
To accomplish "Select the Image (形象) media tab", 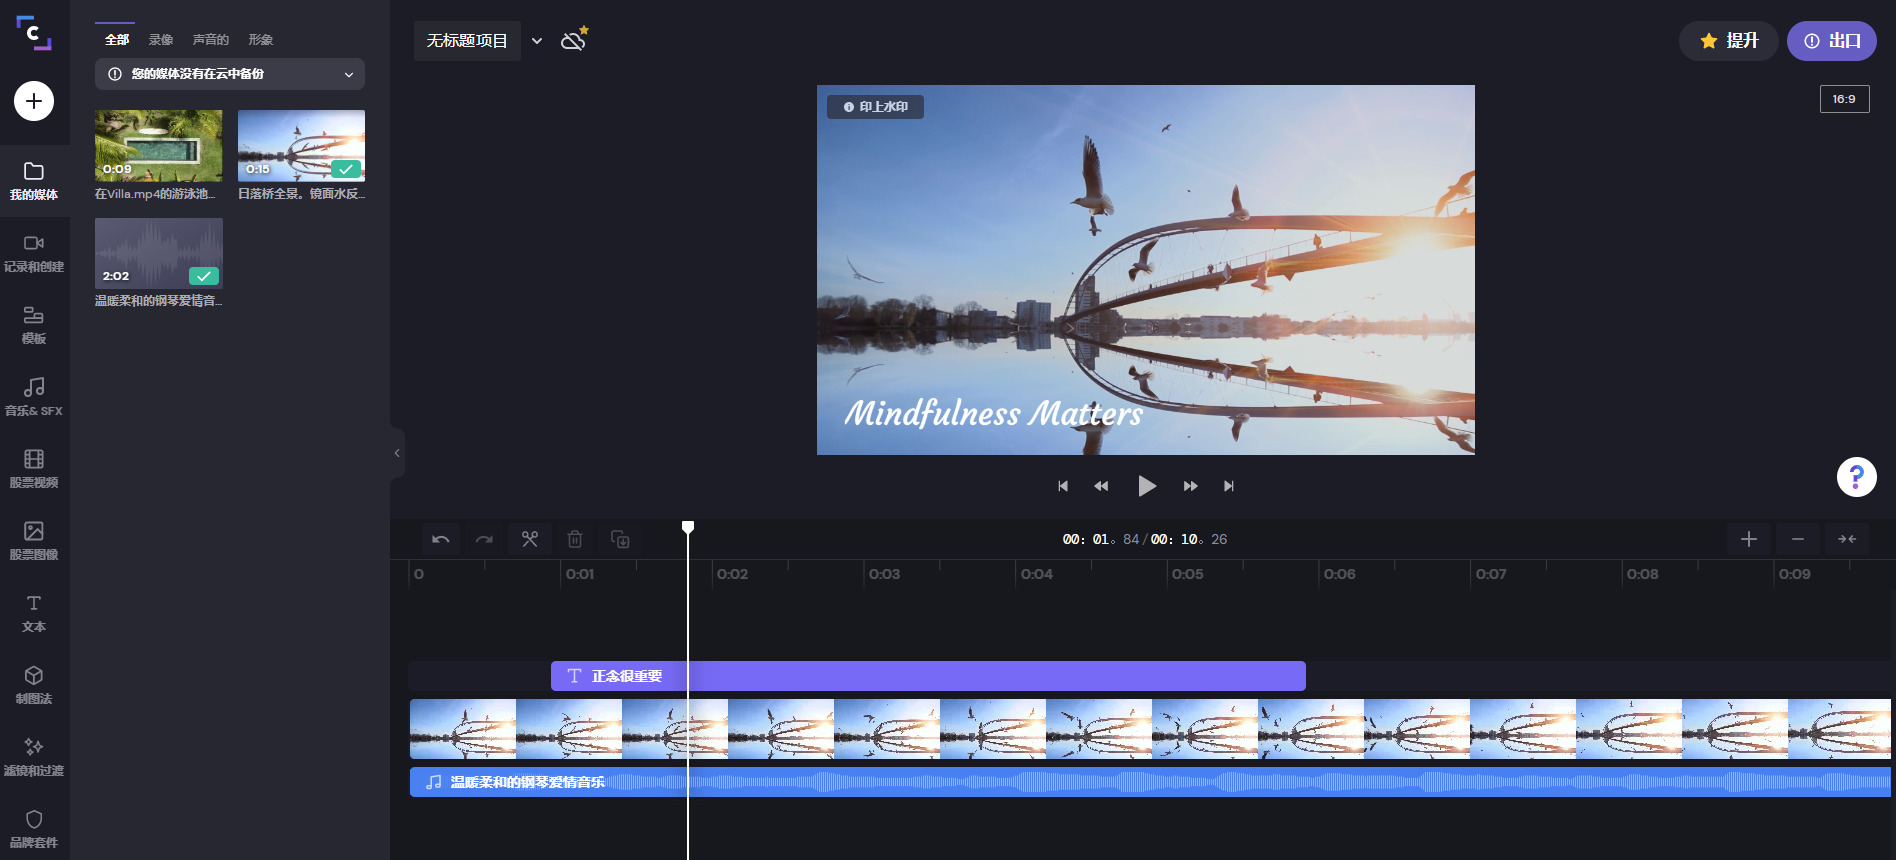I will point(261,40).
